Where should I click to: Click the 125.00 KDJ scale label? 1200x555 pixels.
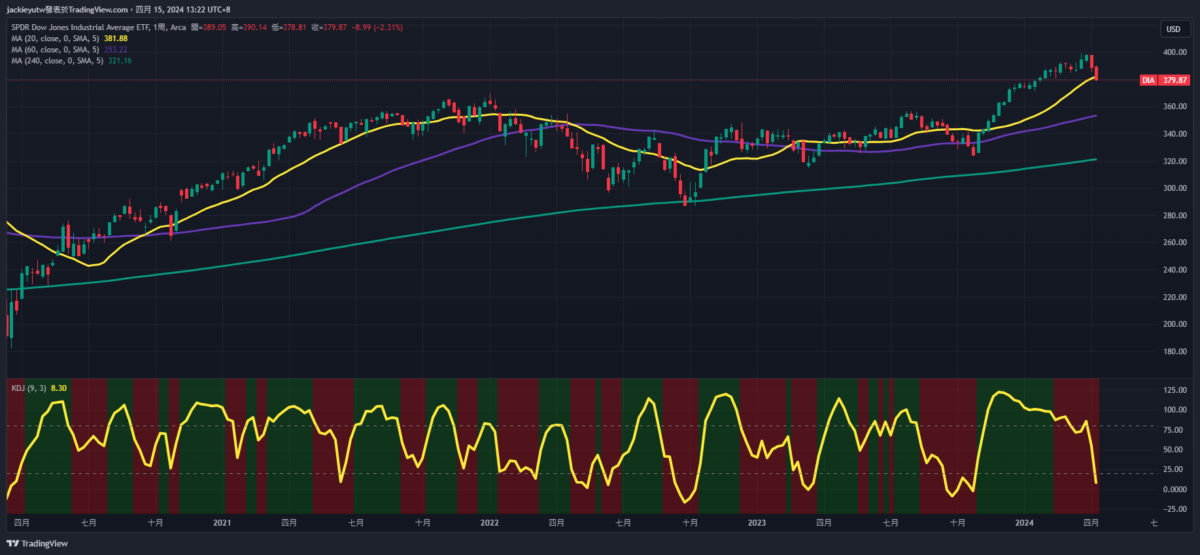[1174, 390]
